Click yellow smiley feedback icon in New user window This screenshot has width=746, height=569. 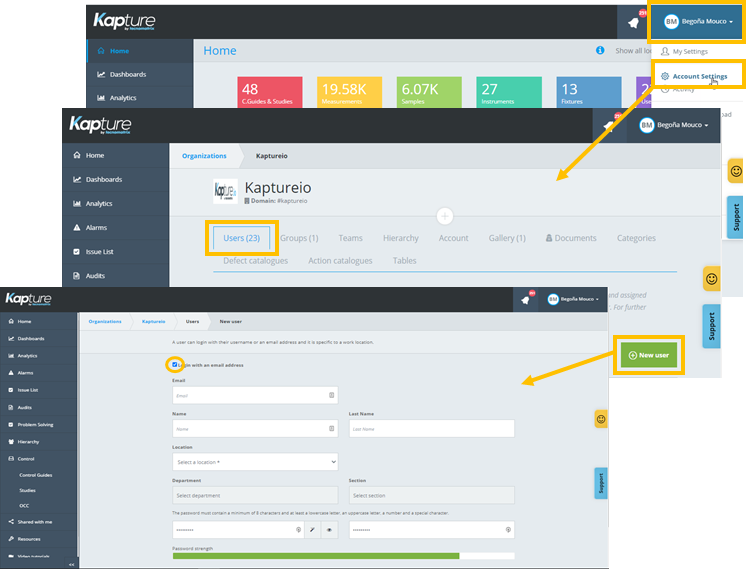pyautogui.click(x=601, y=419)
